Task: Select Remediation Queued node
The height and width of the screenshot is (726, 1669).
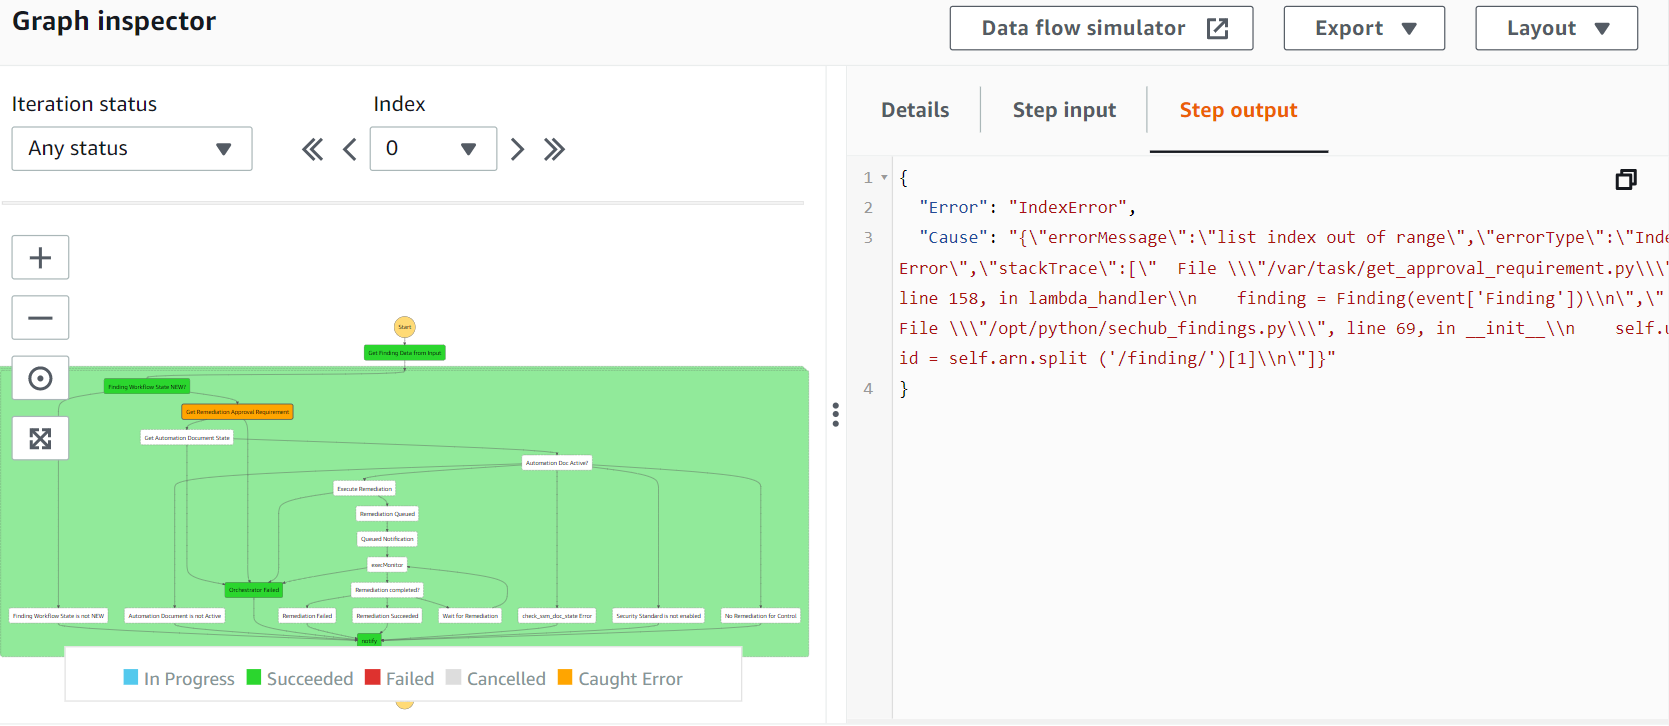Action: (387, 514)
